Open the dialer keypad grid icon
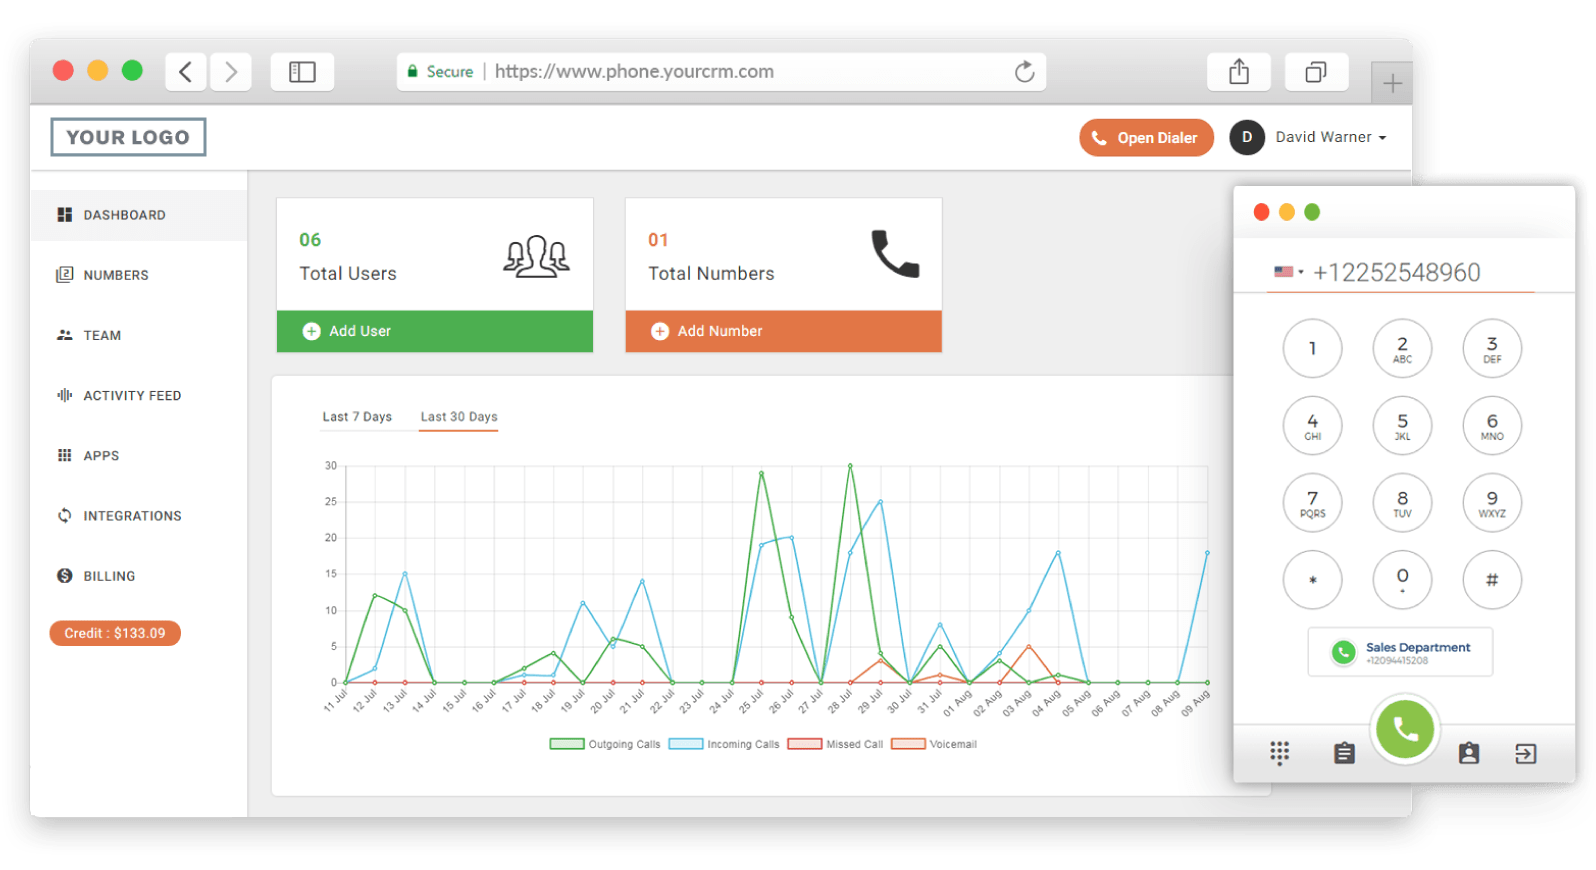The image size is (1596, 870). click(x=1279, y=753)
